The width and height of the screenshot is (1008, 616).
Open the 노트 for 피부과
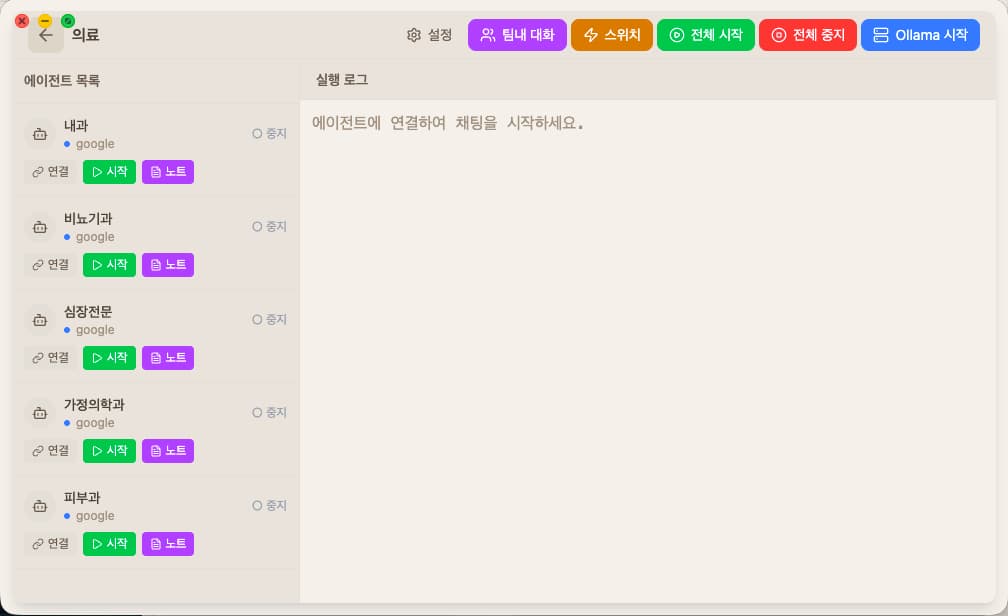coord(168,544)
